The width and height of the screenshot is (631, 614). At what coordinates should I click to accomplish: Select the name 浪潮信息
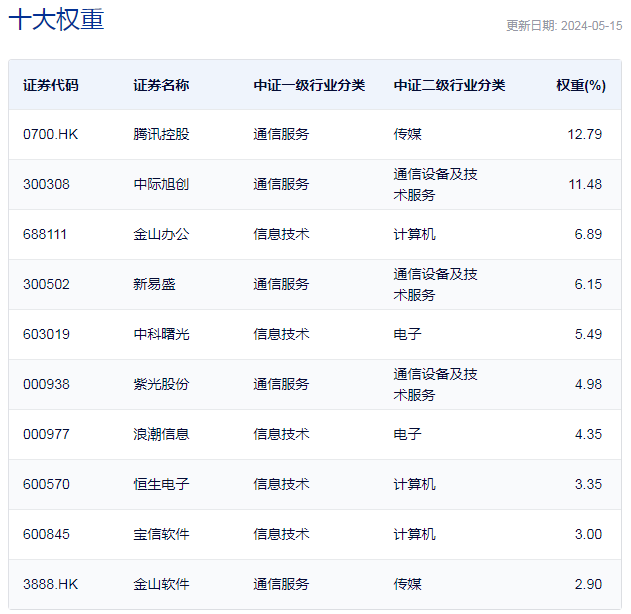(x=161, y=434)
